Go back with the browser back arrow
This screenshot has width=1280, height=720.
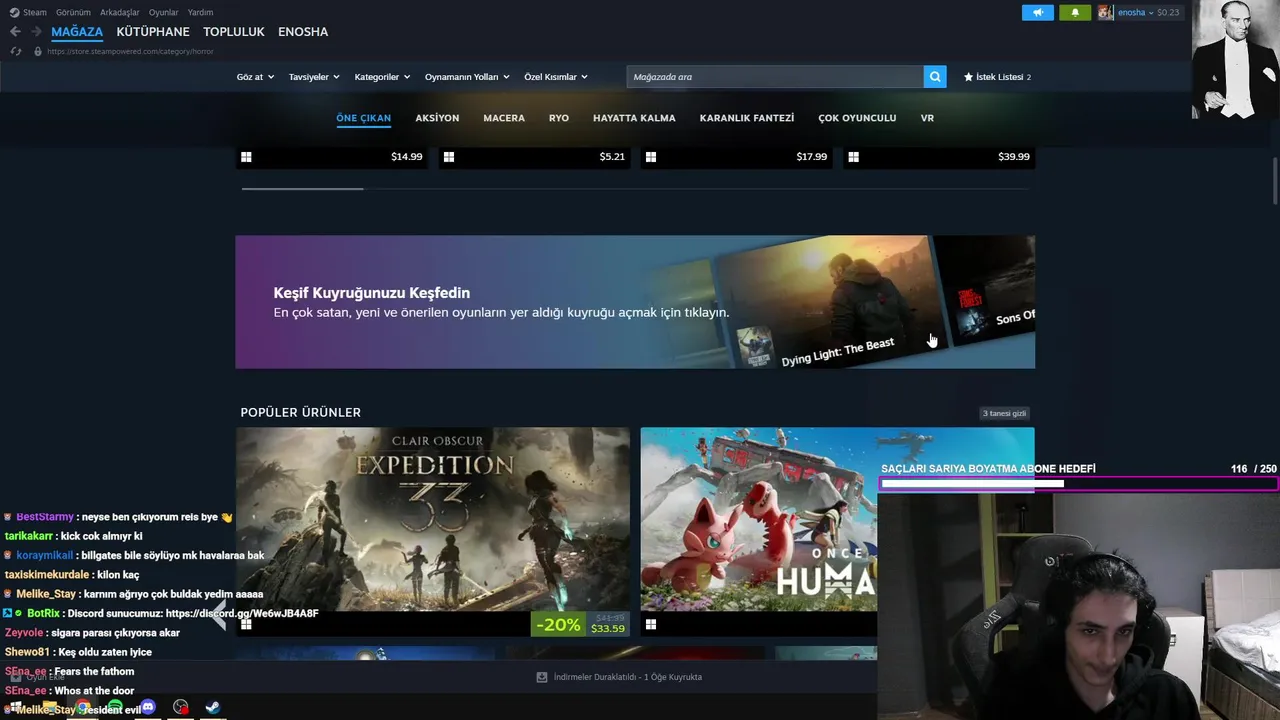click(15, 32)
